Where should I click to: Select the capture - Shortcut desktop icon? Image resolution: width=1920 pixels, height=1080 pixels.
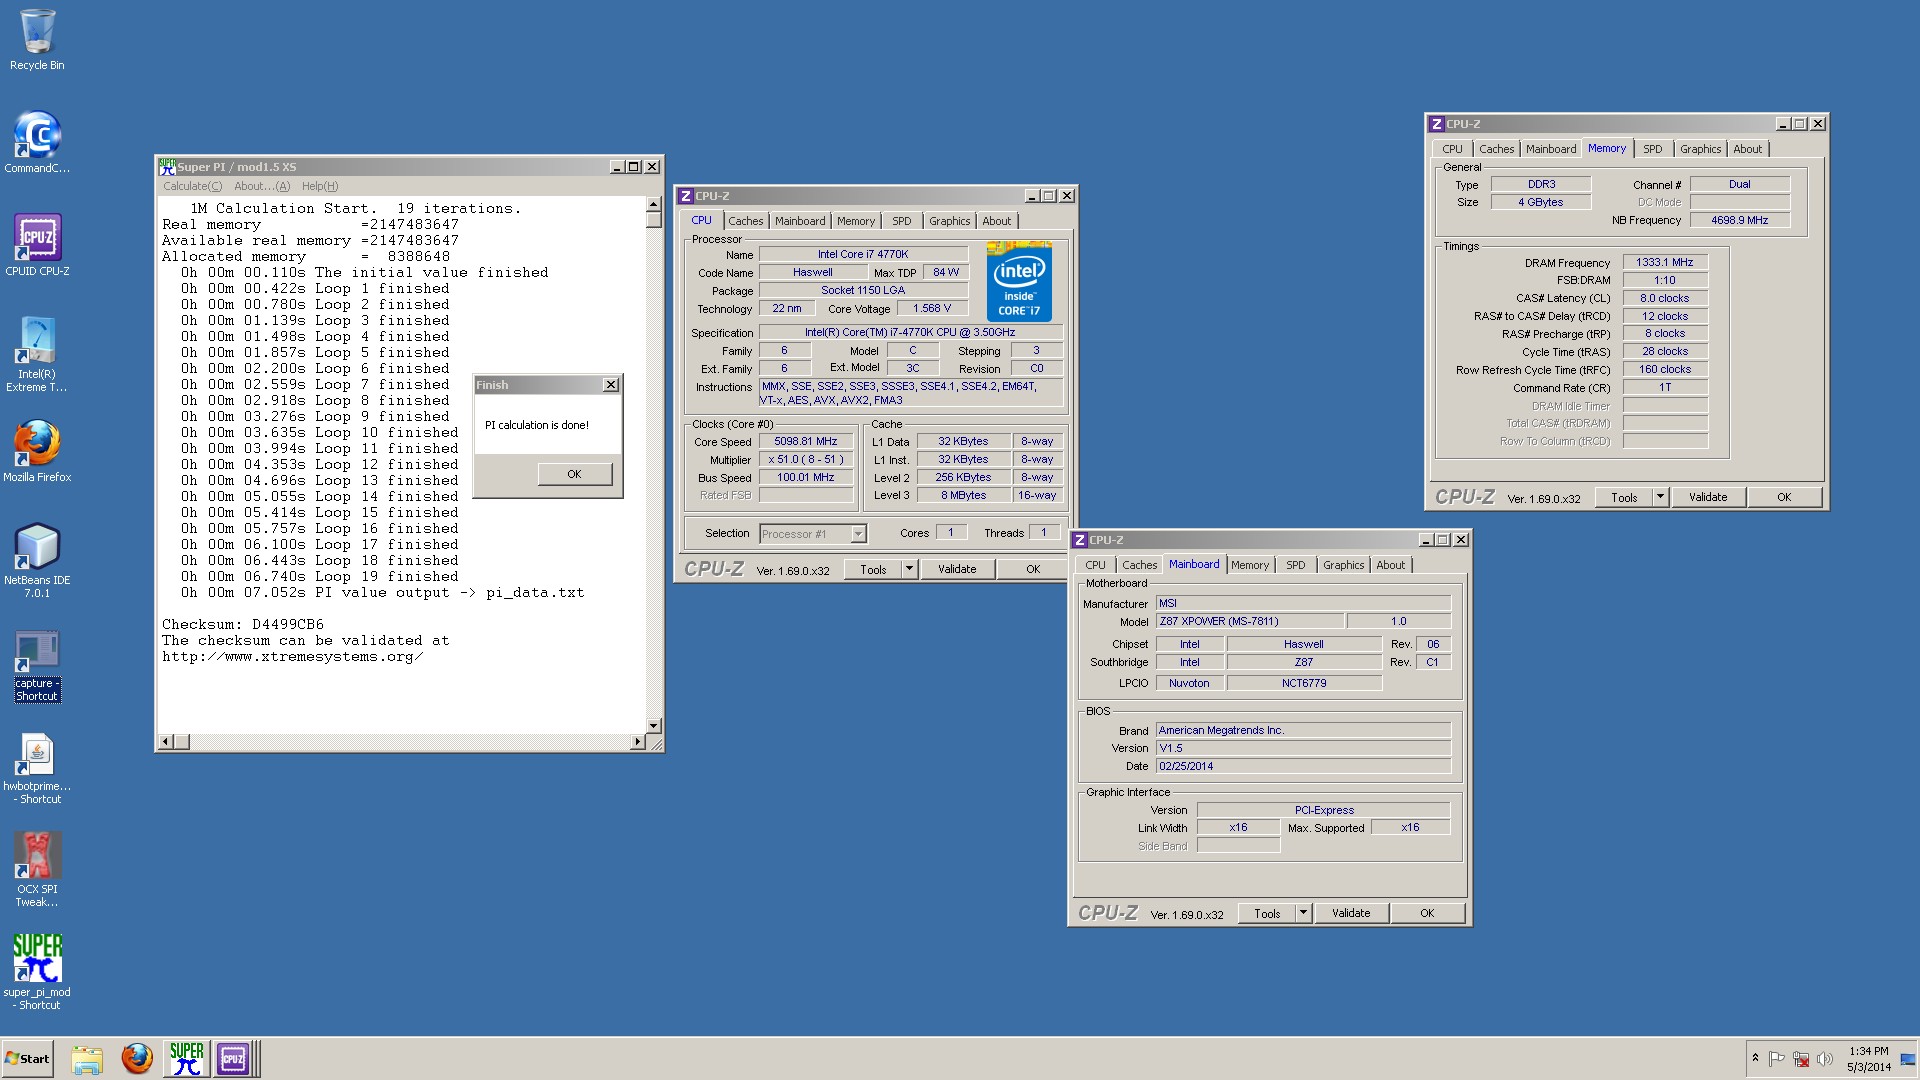37,665
